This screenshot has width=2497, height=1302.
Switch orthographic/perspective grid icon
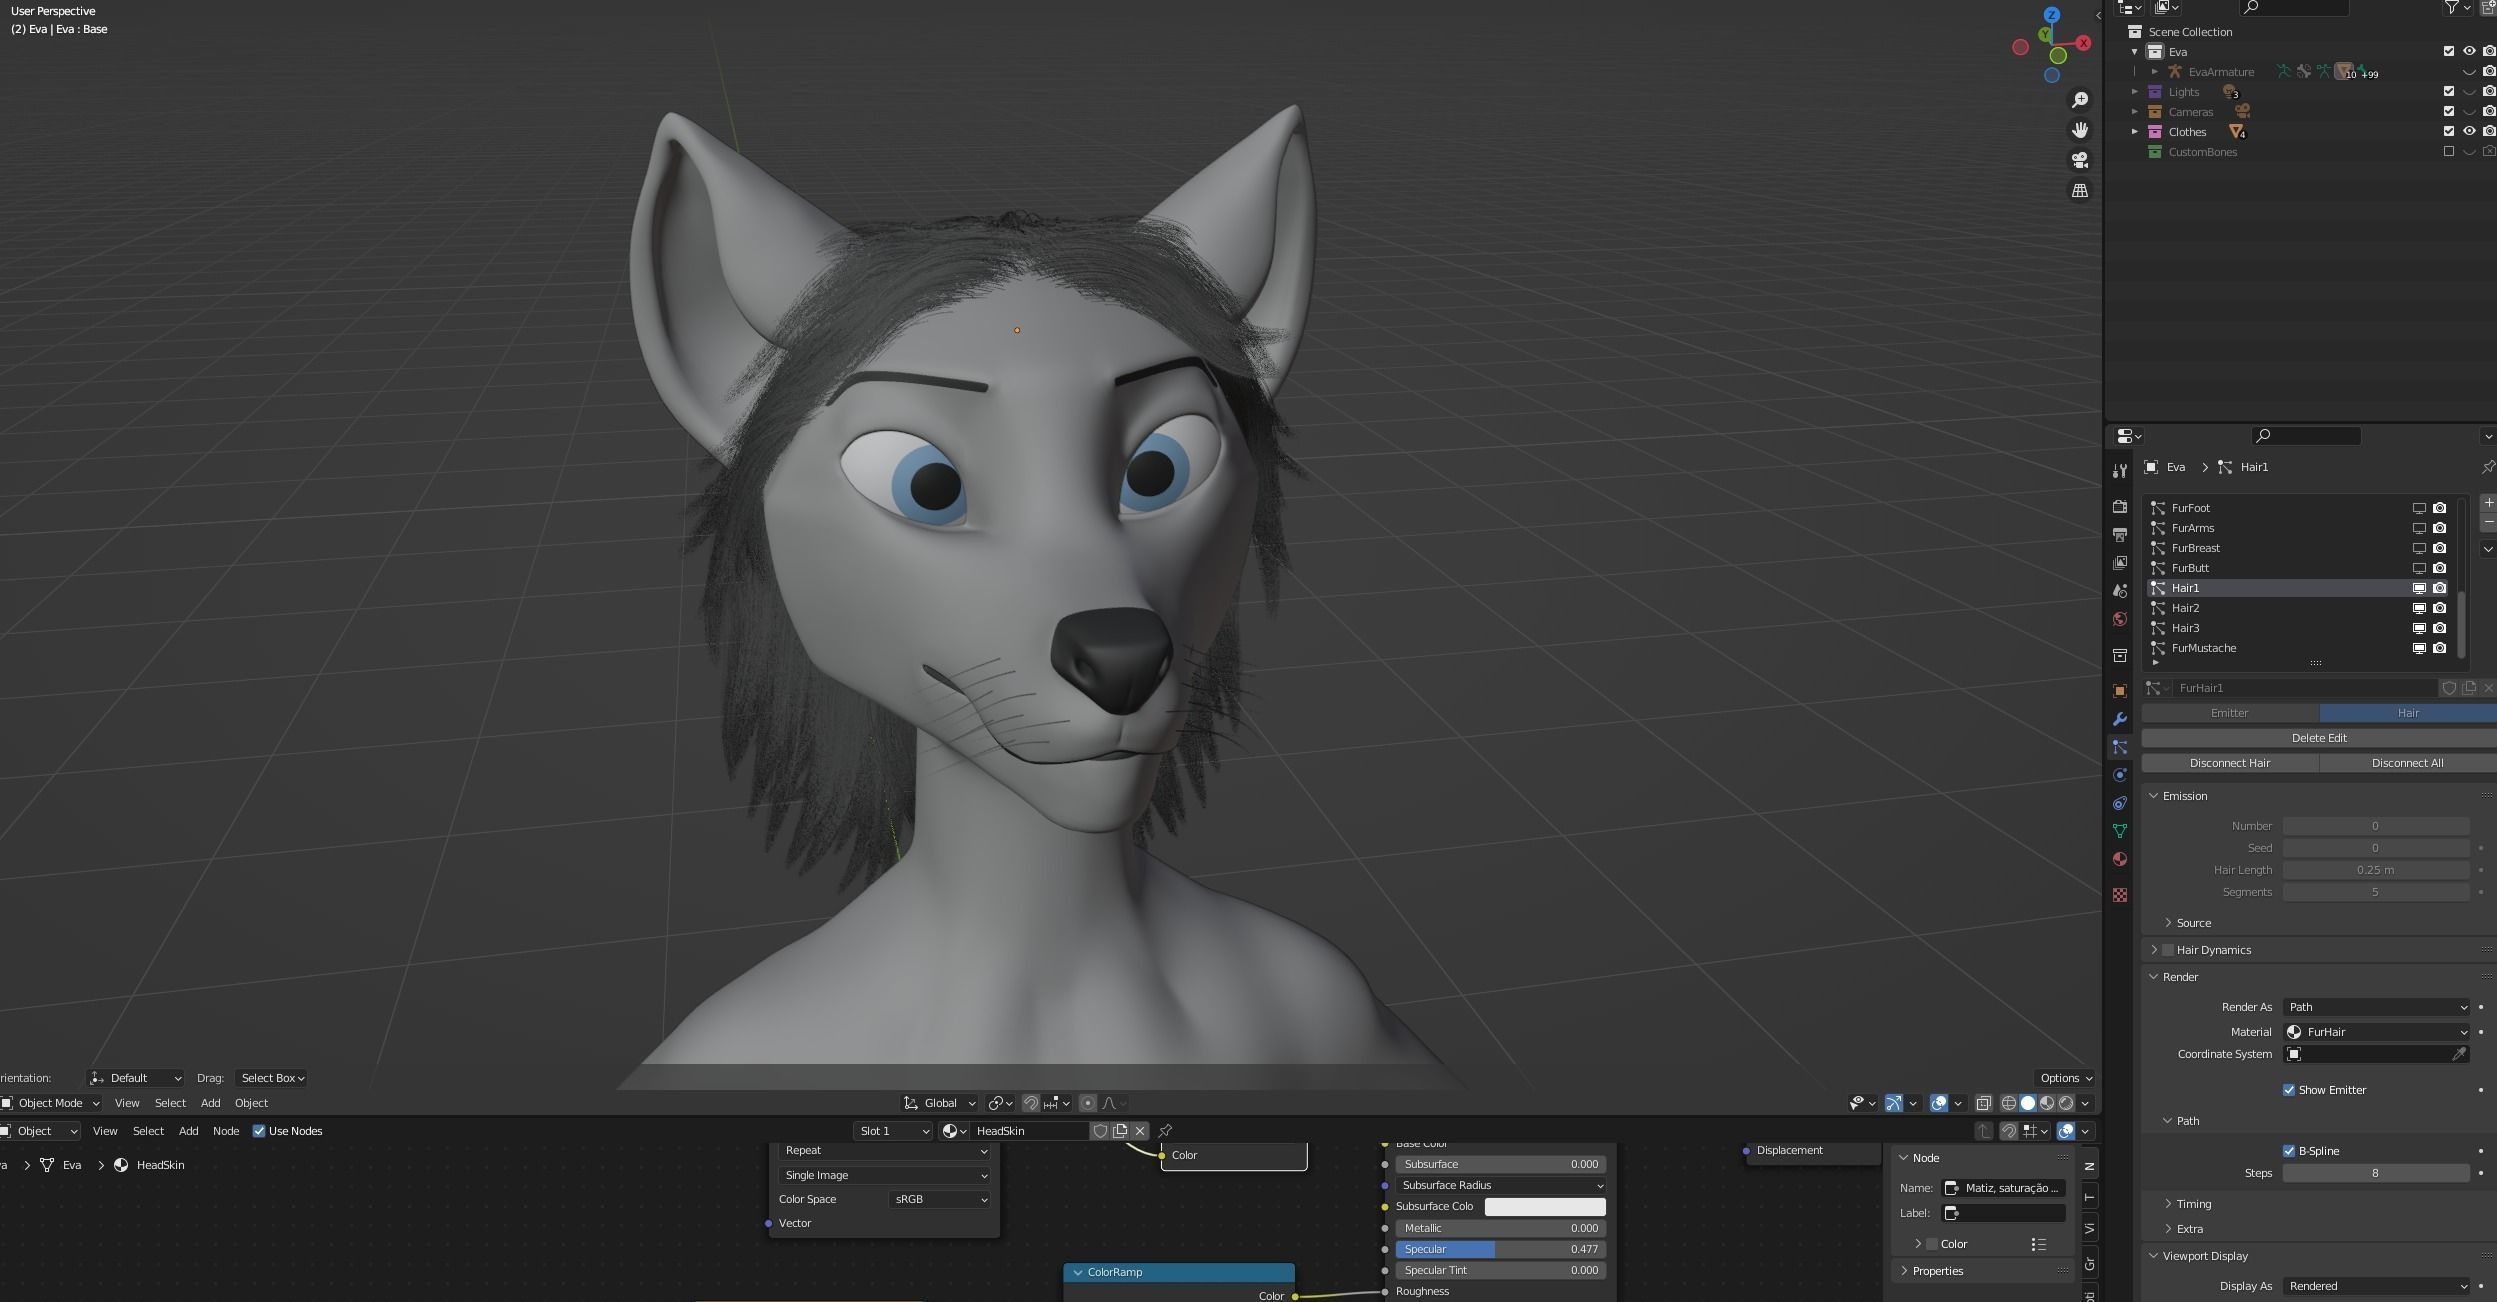[2080, 190]
